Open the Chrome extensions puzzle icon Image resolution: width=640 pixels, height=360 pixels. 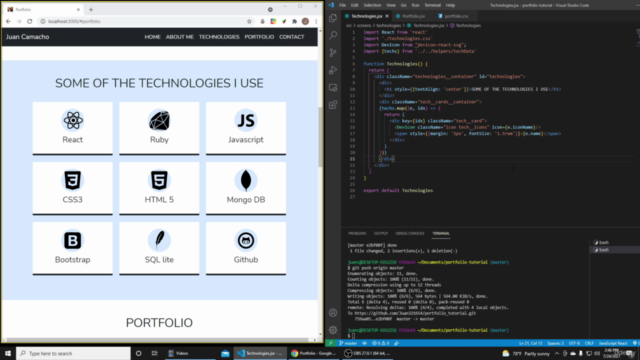click(294, 21)
